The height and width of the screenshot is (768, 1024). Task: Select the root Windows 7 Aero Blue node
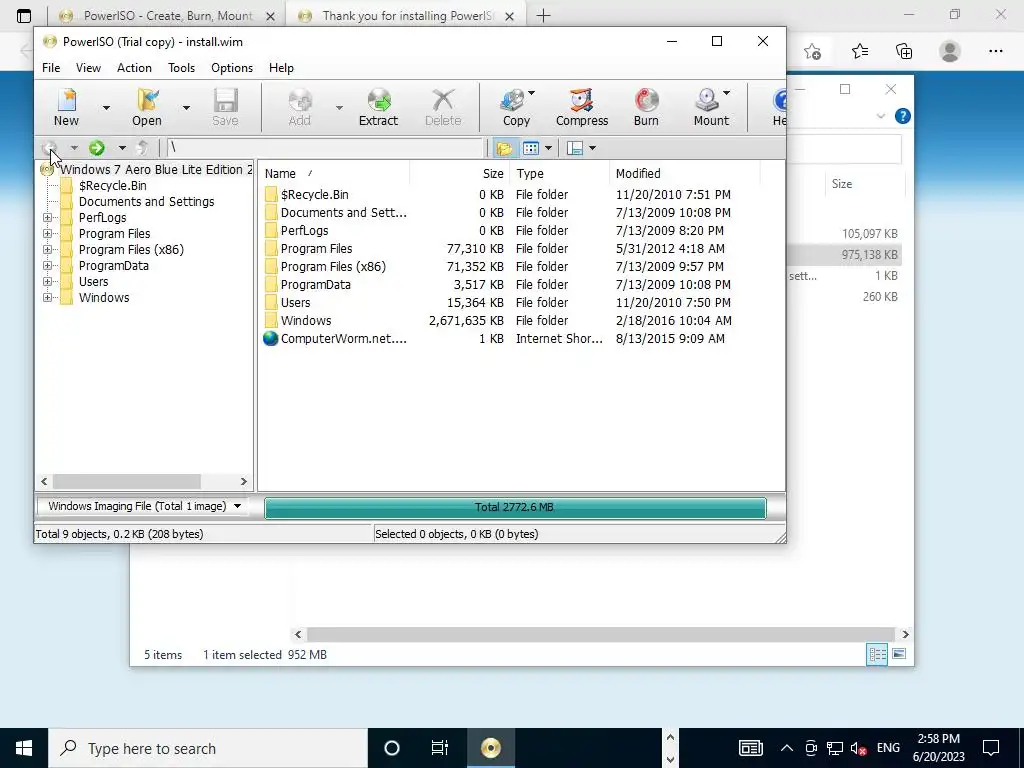[156, 170]
